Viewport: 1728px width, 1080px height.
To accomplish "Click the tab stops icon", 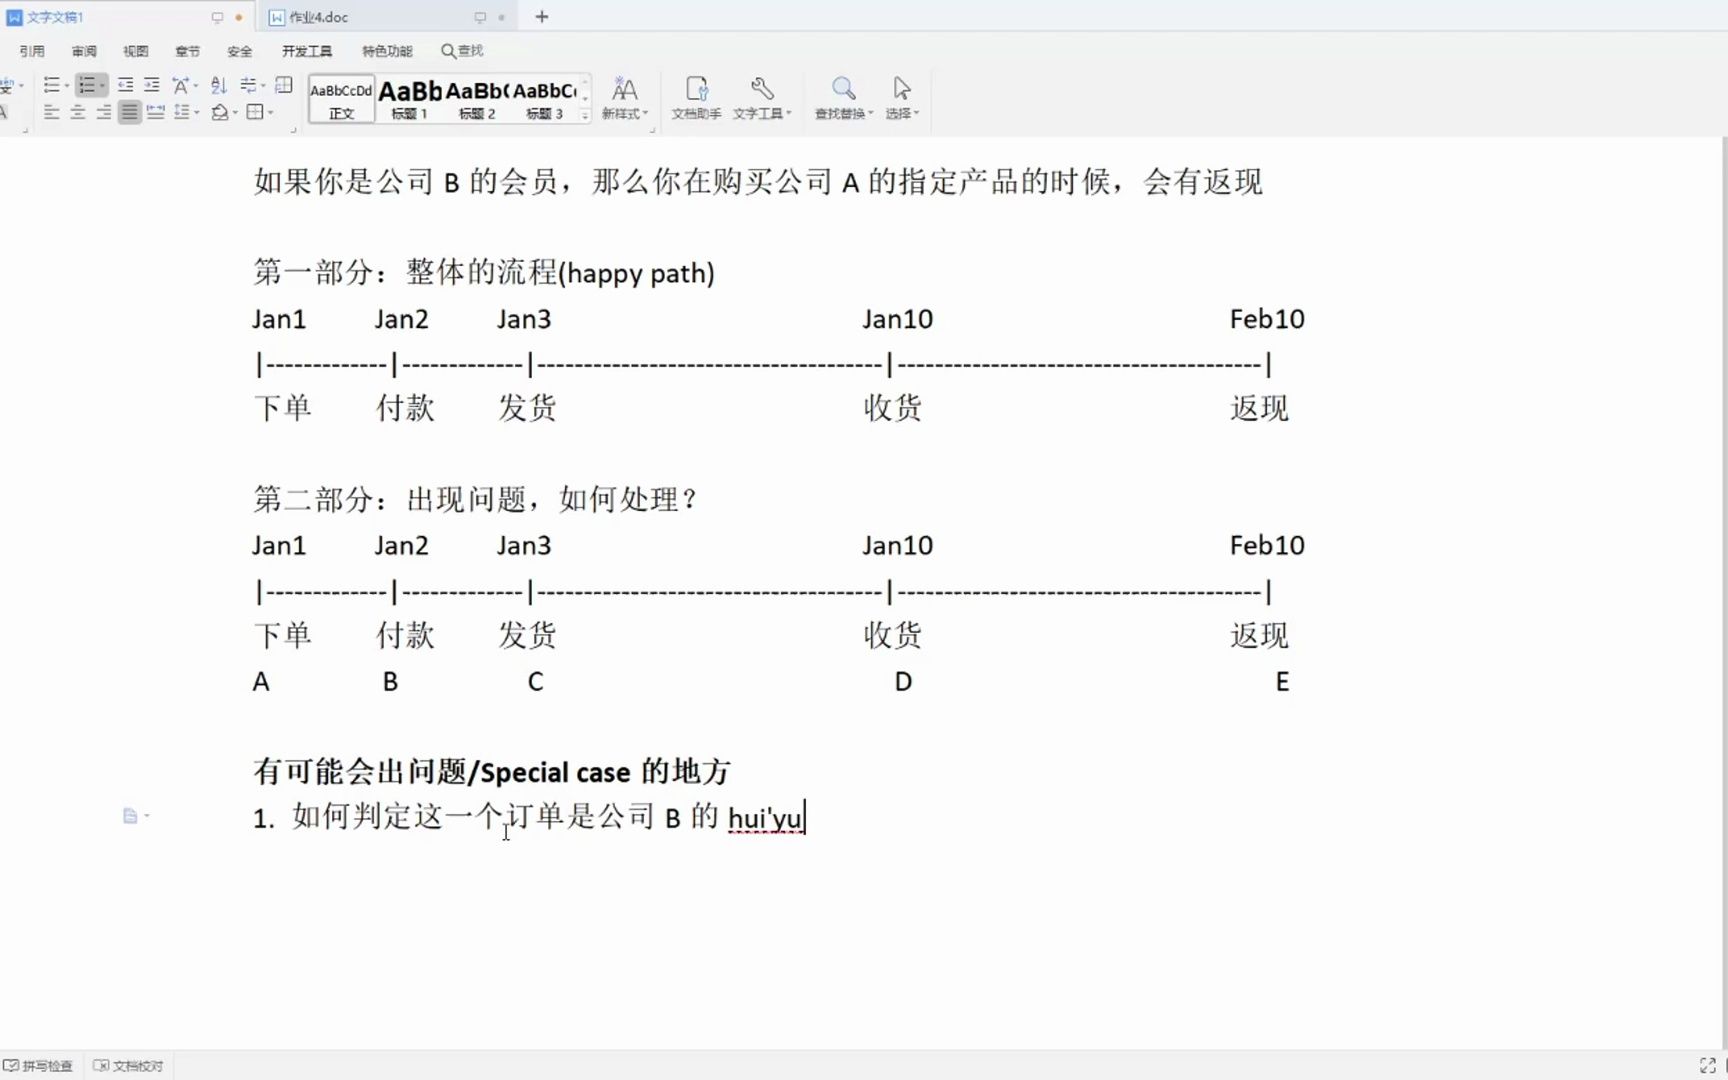I will click(x=249, y=86).
